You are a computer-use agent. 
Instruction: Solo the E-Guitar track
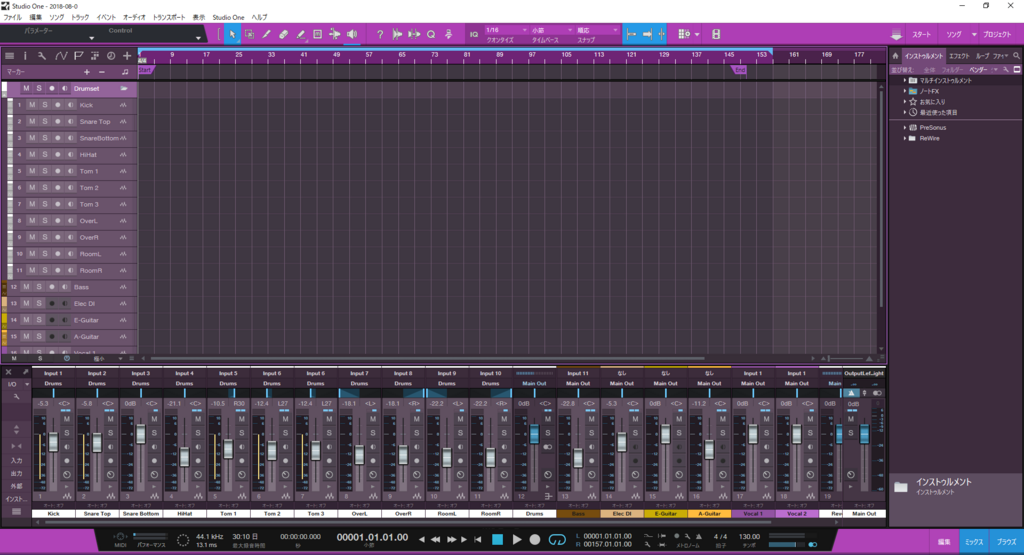click(x=39, y=320)
